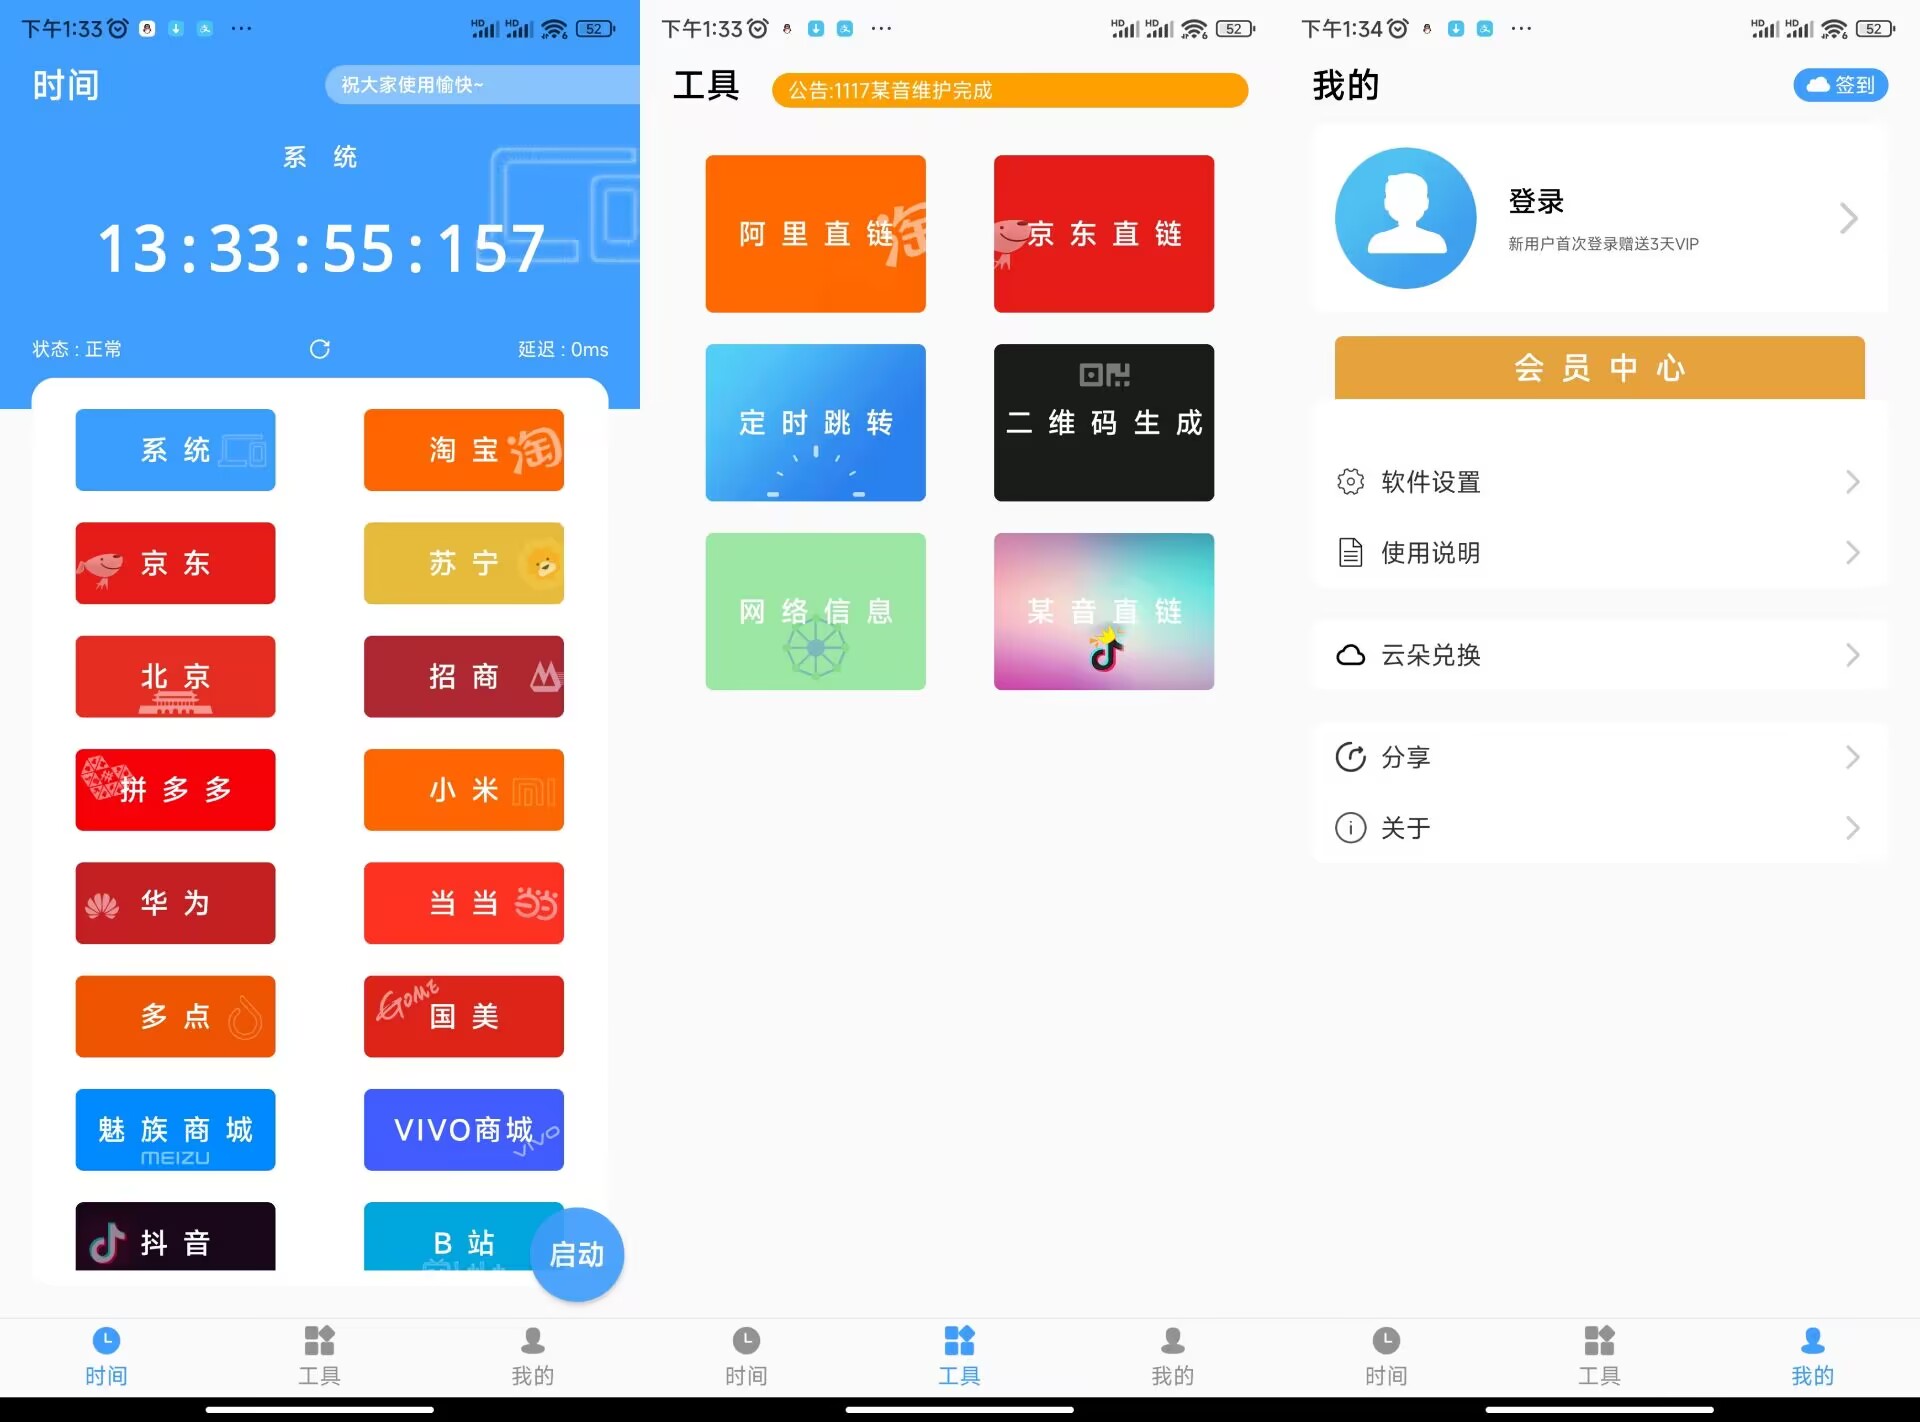Switch to the 时间 tab
The image size is (1920, 1422).
(x=106, y=1354)
